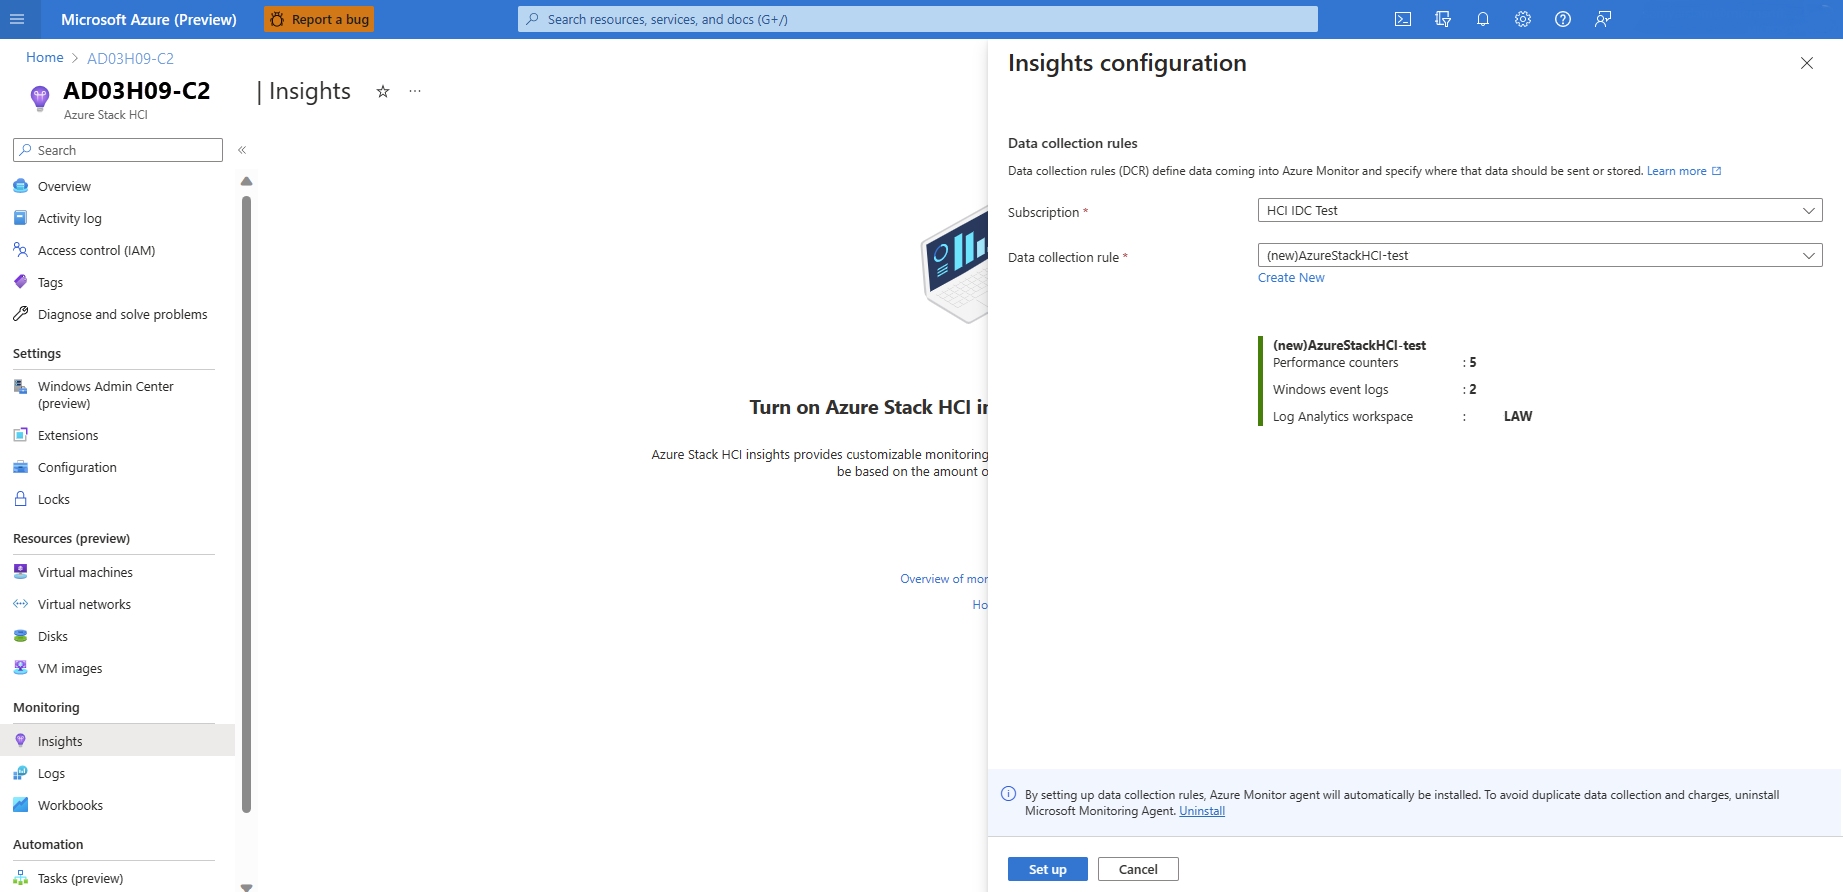Click the Log Analytics workspace label
Viewport: 1843px width, 892px height.
point(1343,417)
